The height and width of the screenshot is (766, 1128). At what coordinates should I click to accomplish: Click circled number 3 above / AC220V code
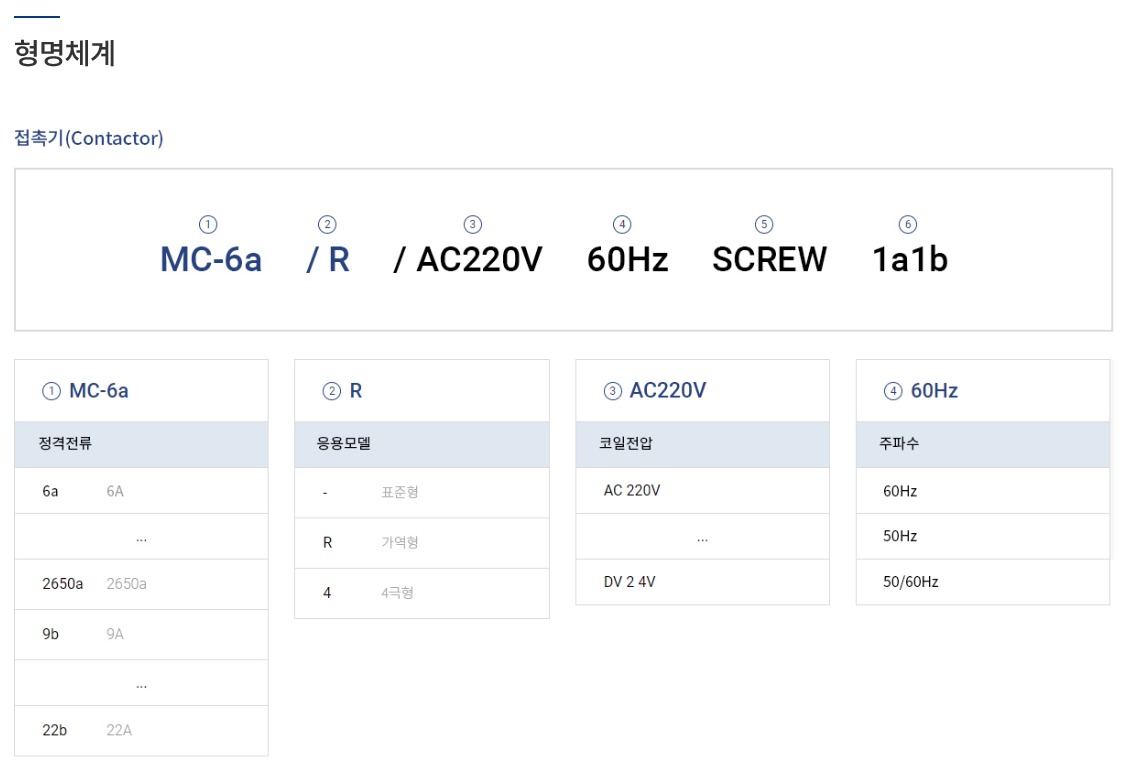pos(473,225)
